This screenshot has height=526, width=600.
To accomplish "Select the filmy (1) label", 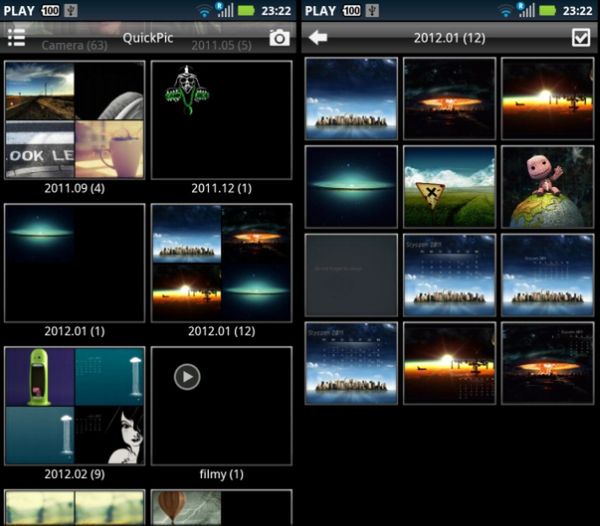I will pyautogui.click(x=222, y=474).
